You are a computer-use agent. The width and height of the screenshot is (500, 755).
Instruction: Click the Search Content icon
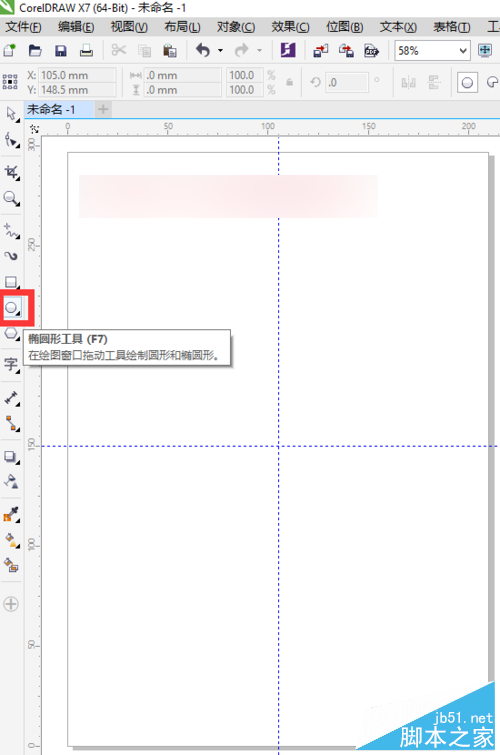point(288,50)
